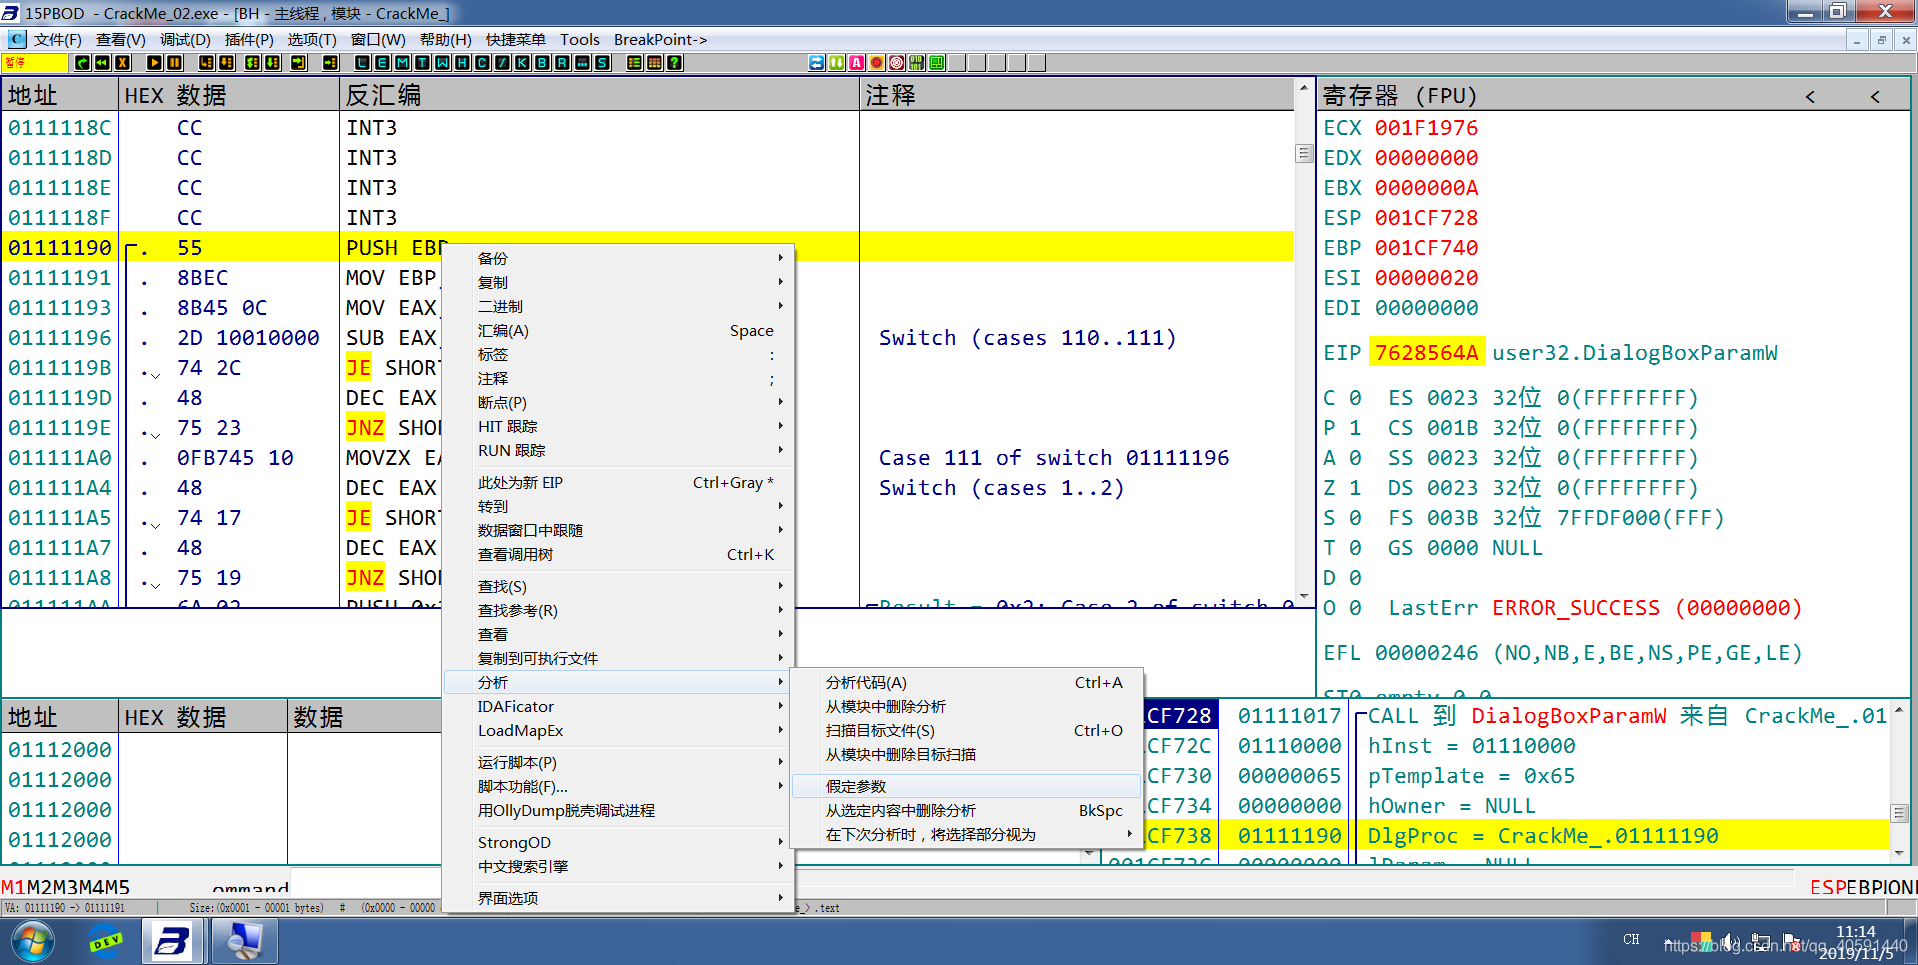The width and height of the screenshot is (1918, 965).
Task: Open References window with R icon
Action: (562, 62)
